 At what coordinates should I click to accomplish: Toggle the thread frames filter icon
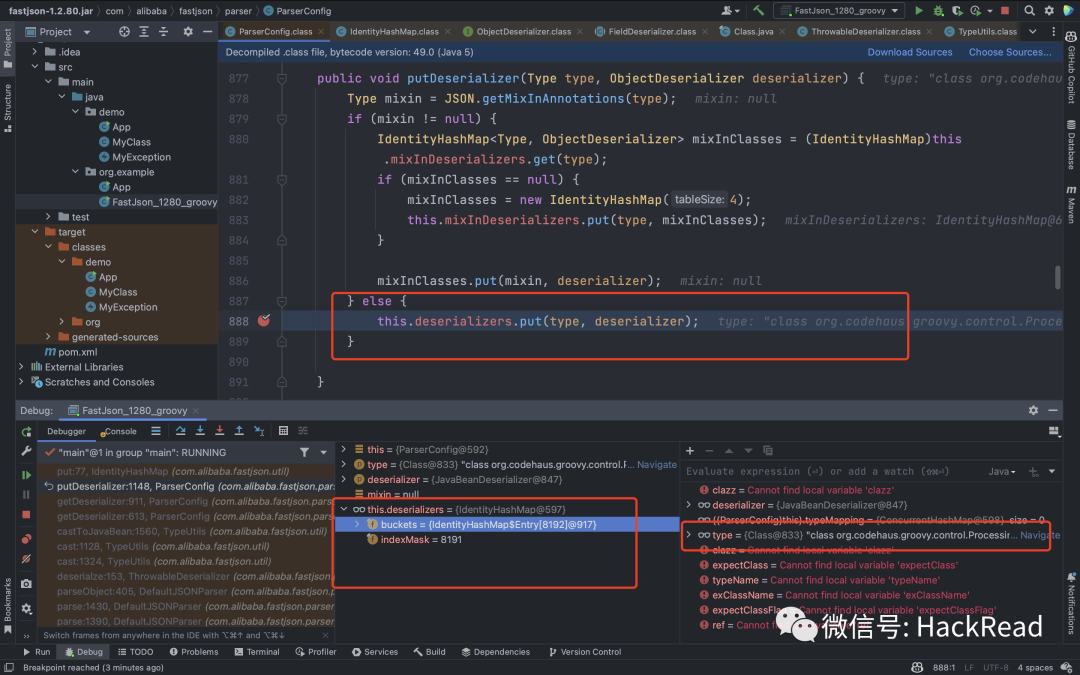coord(304,452)
